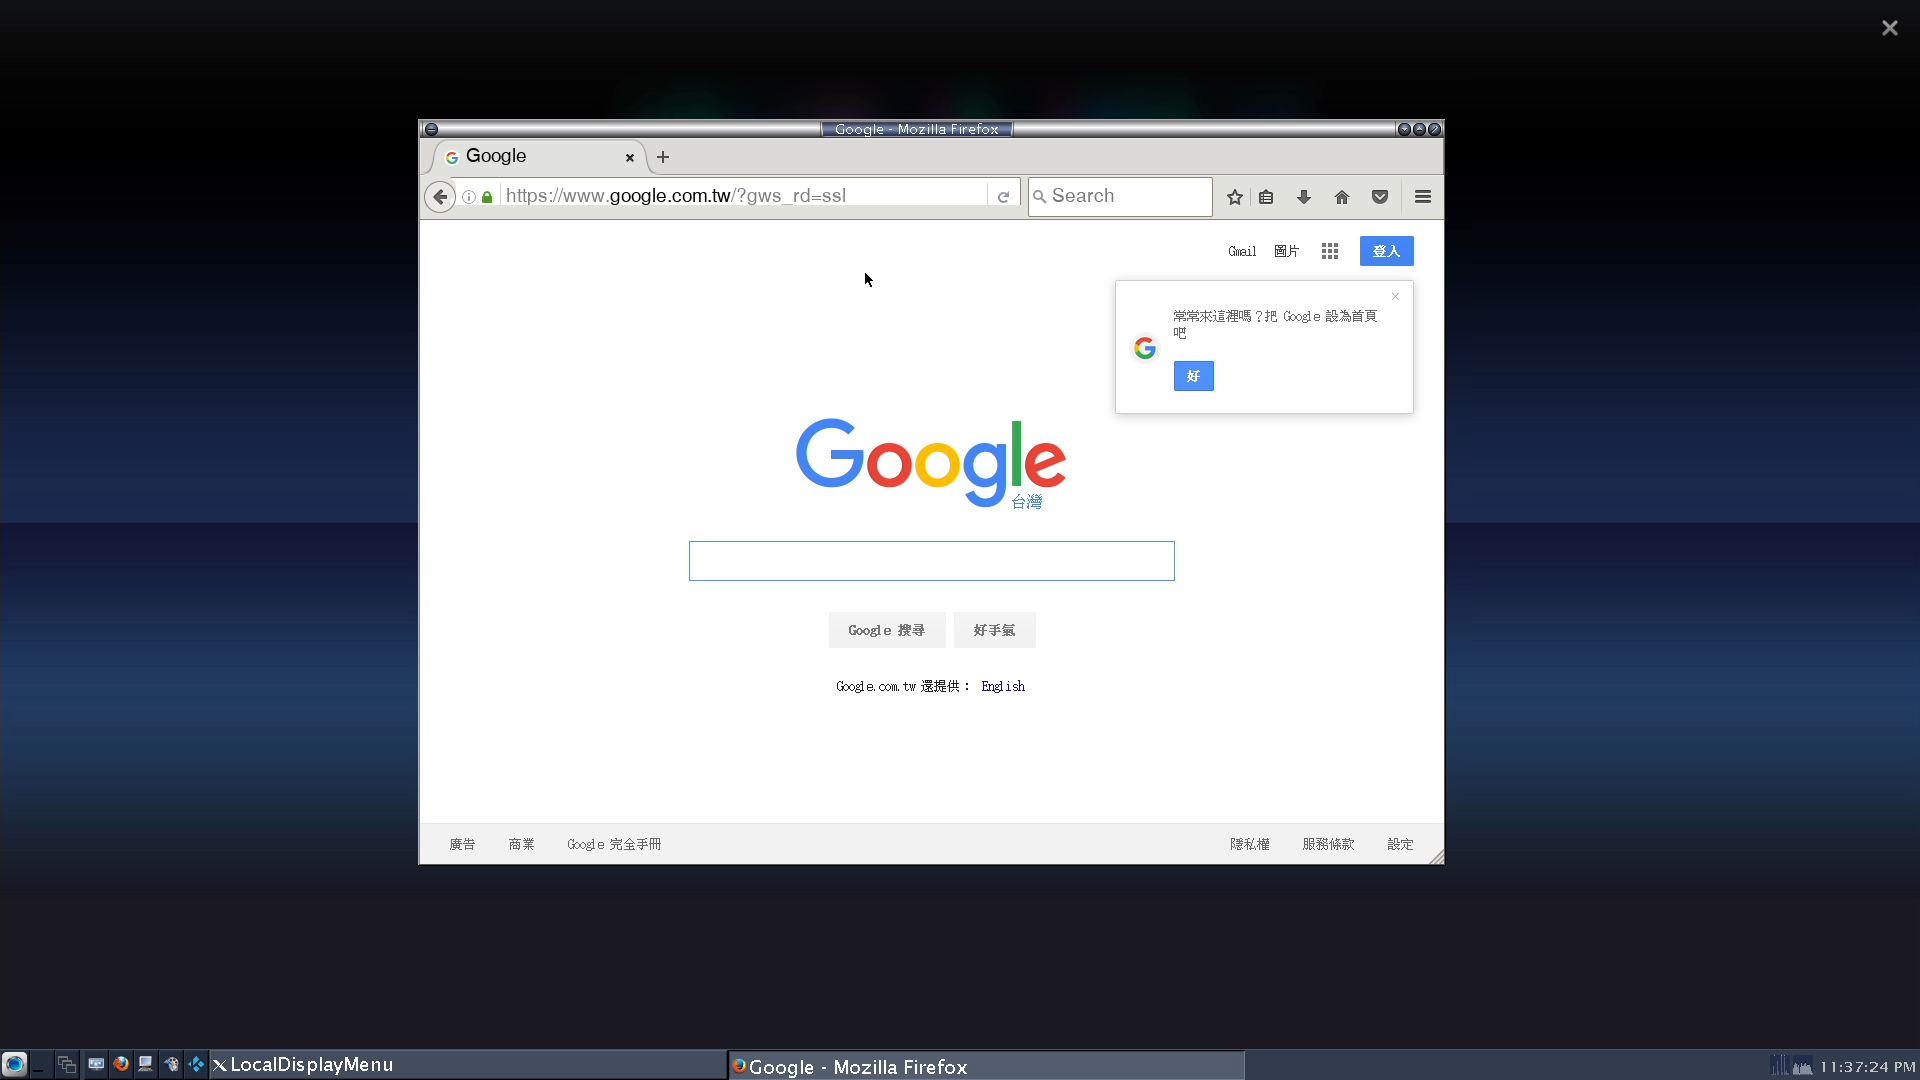Close the Google tab

[x=630, y=157]
